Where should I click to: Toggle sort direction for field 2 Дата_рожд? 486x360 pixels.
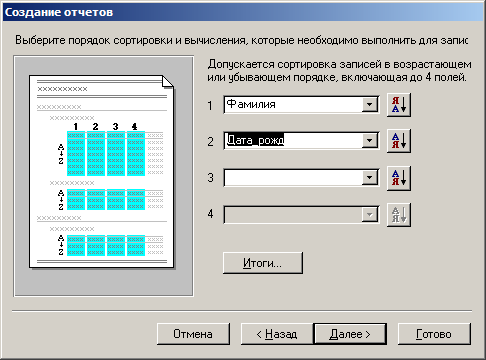point(399,141)
